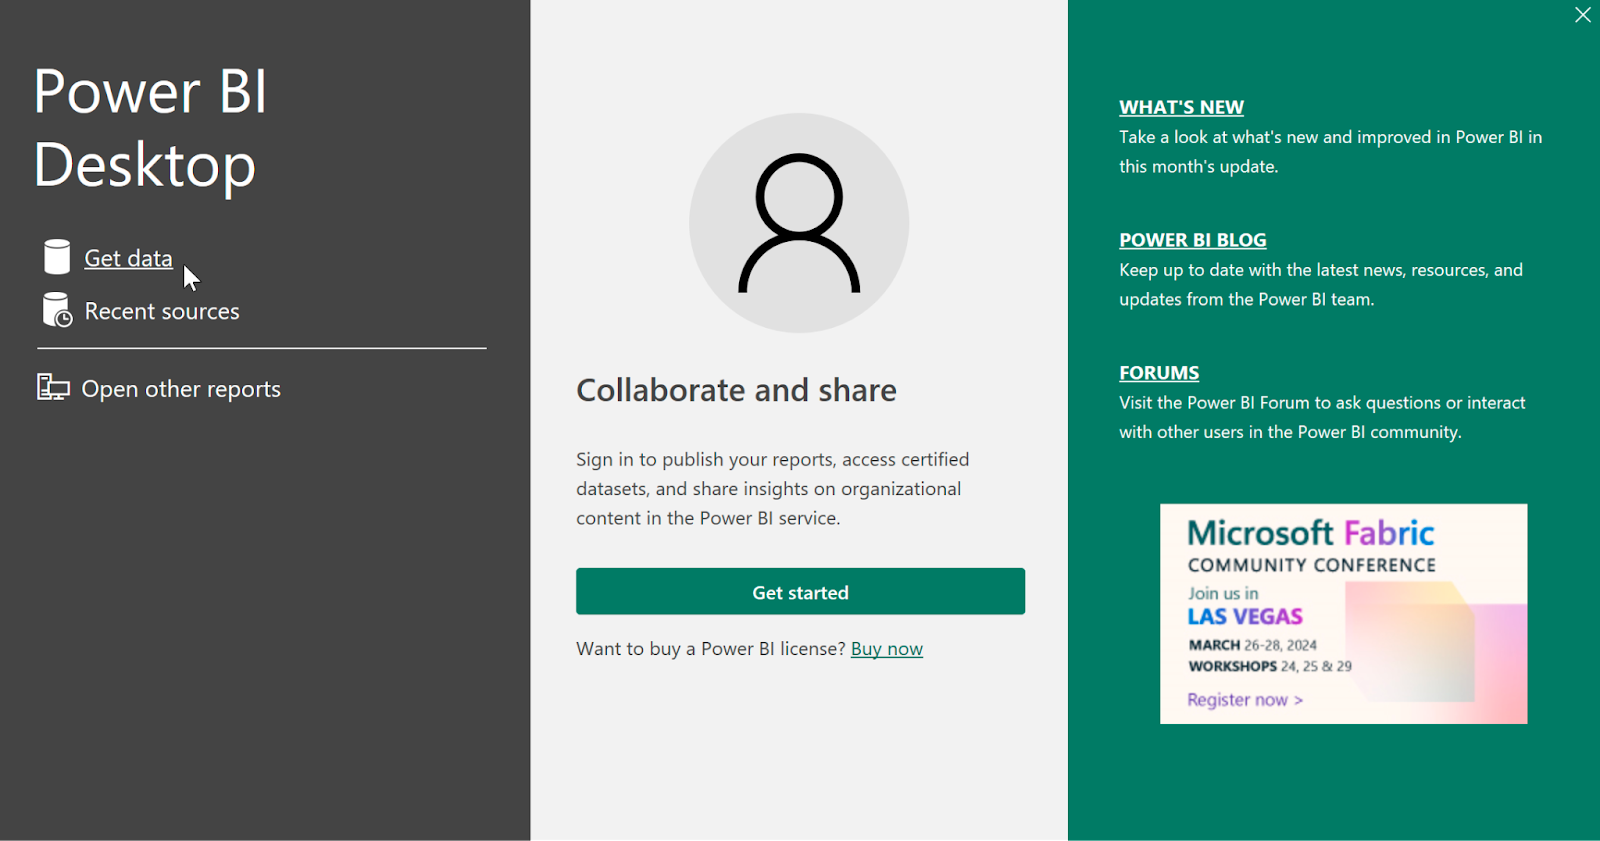Click the user profile avatar icon
Viewport: 1600px width, 841px height.
799,223
